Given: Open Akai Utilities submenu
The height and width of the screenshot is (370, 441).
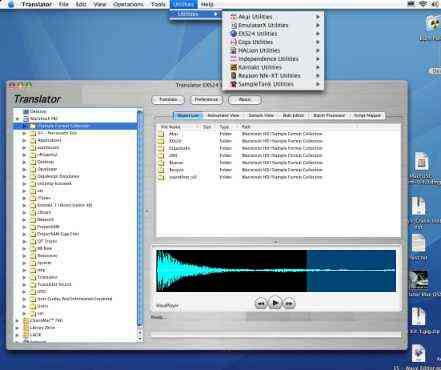Looking at the screenshot, I should tap(273, 17).
